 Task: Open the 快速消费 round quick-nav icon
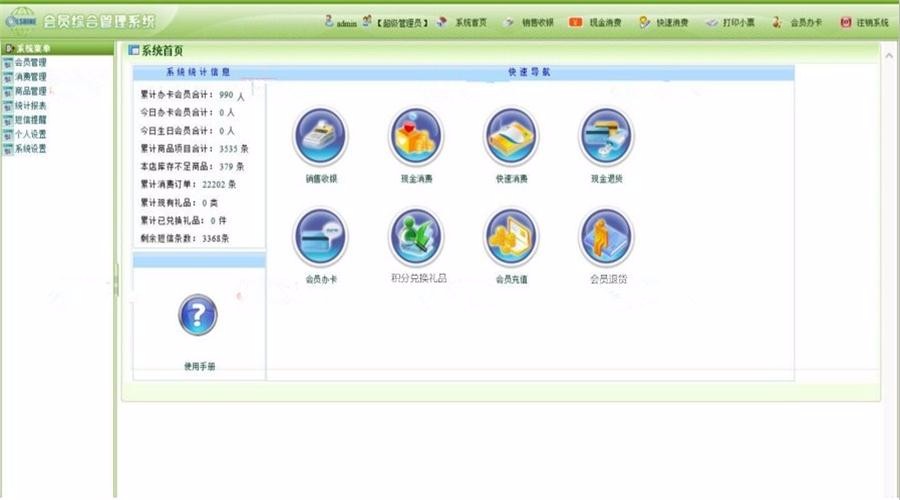point(511,137)
